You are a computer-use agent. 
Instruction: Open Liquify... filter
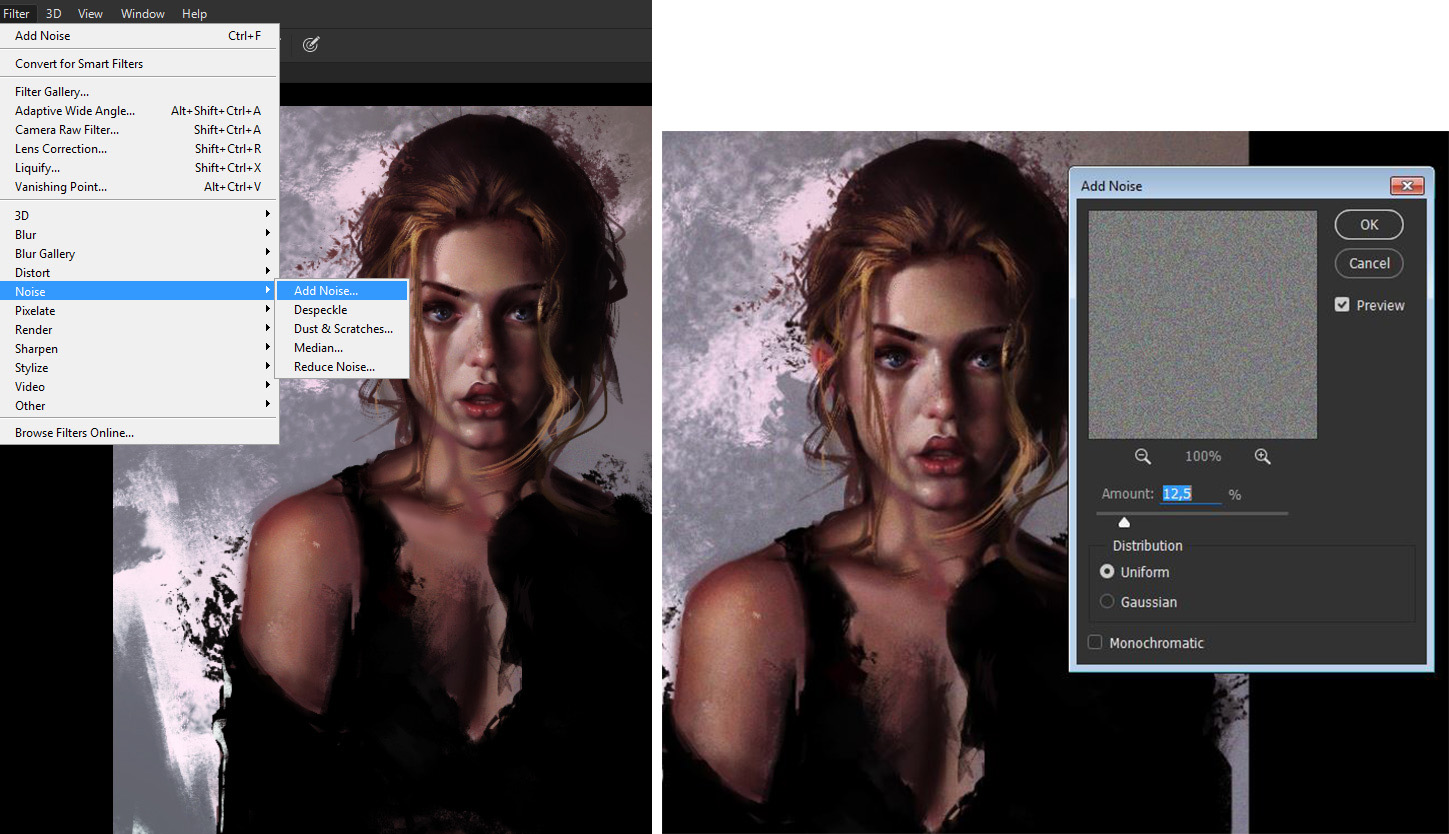pos(139,168)
